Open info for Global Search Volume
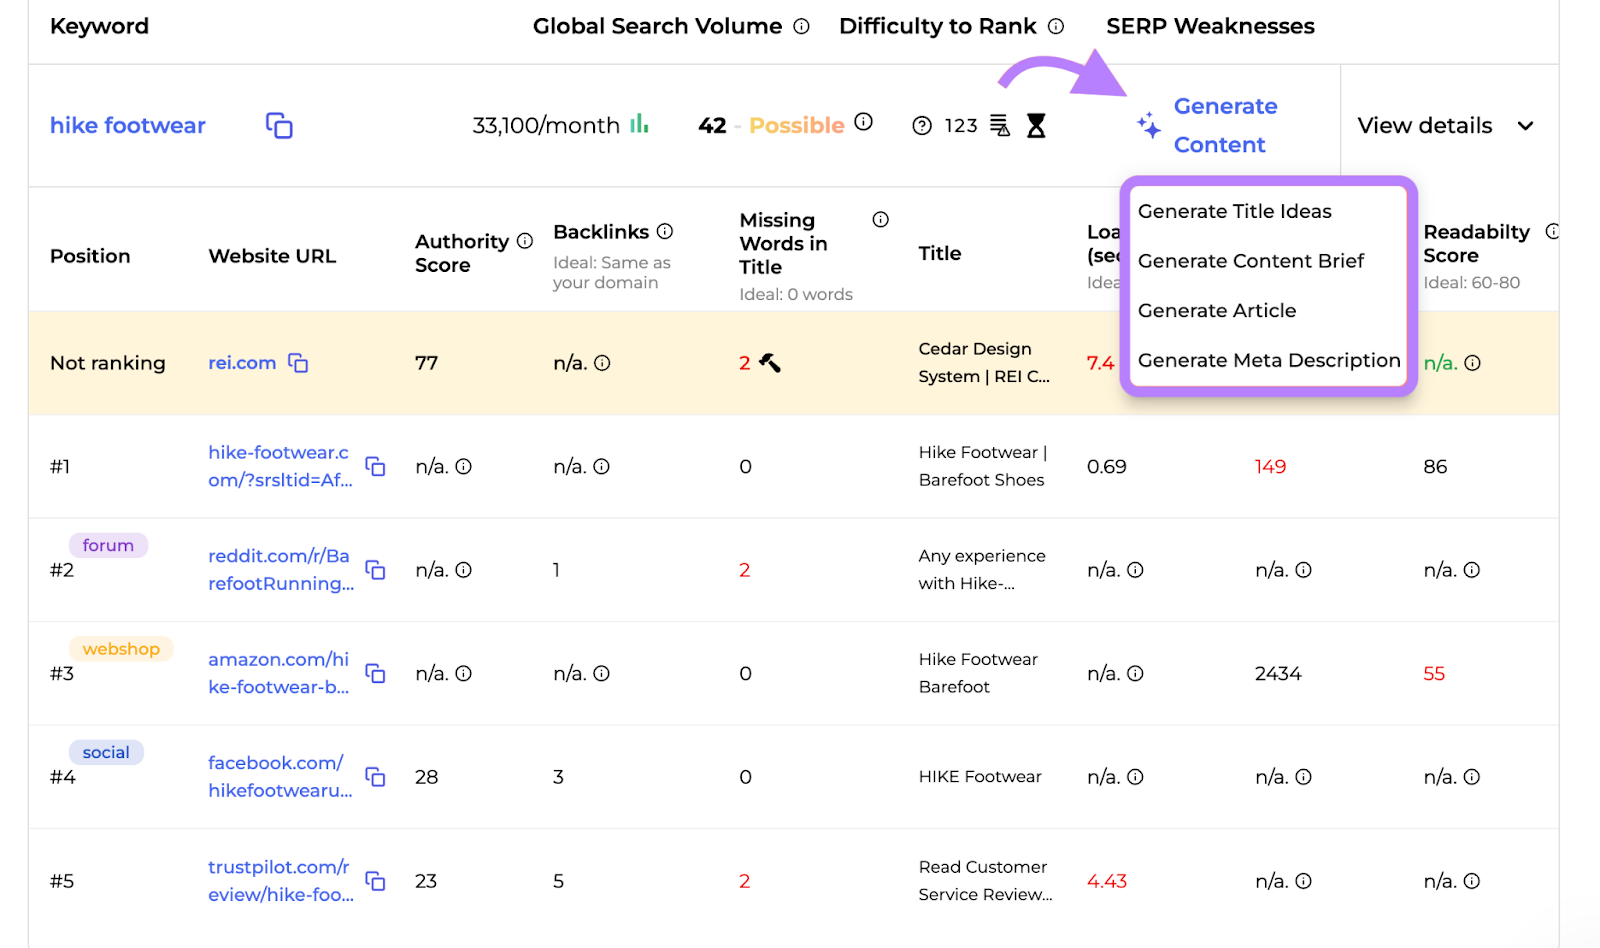Image resolution: width=1600 pixels, height=948 pixels. click(801, 27)
